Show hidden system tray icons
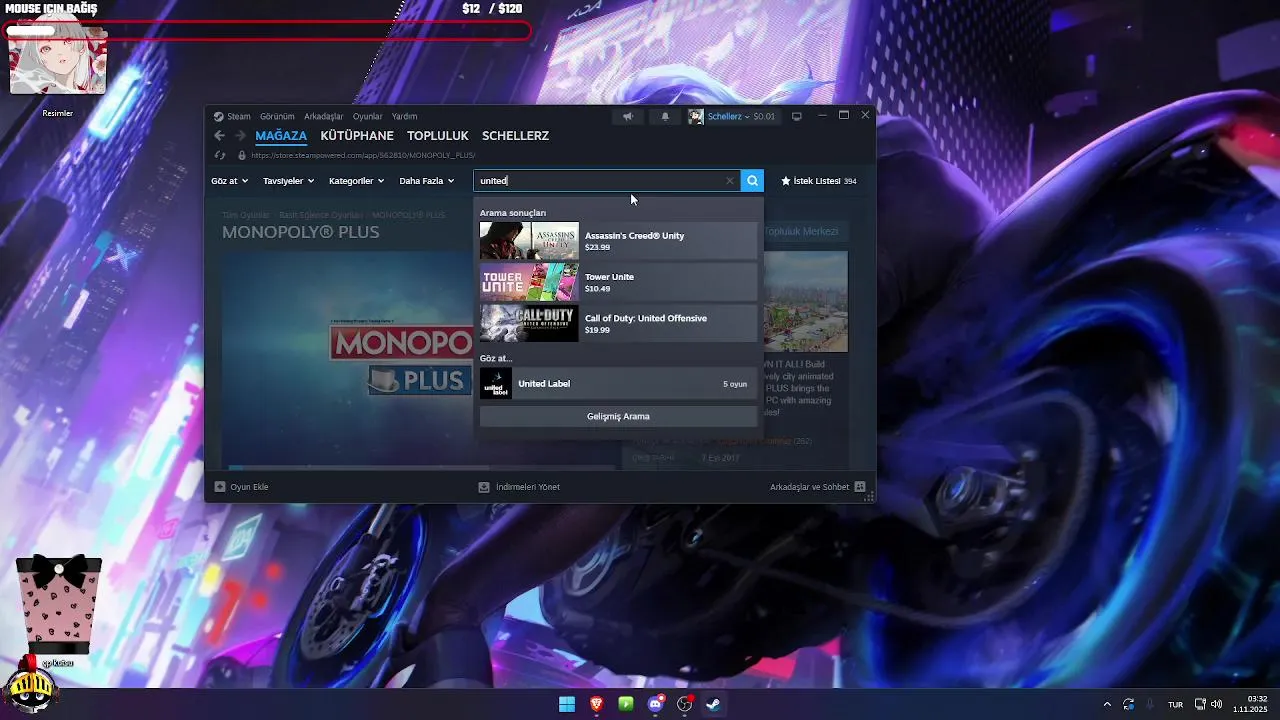Screen dimensions: 1280x720 [x=1107, y=704]
